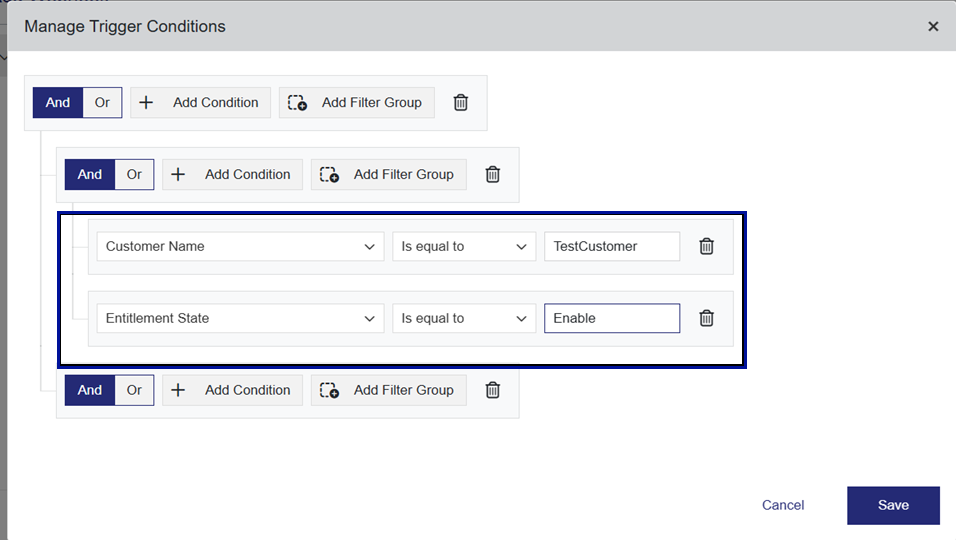Delete the Customer Name condition row
Screen dimensions: 956x540
pos(706,246)
